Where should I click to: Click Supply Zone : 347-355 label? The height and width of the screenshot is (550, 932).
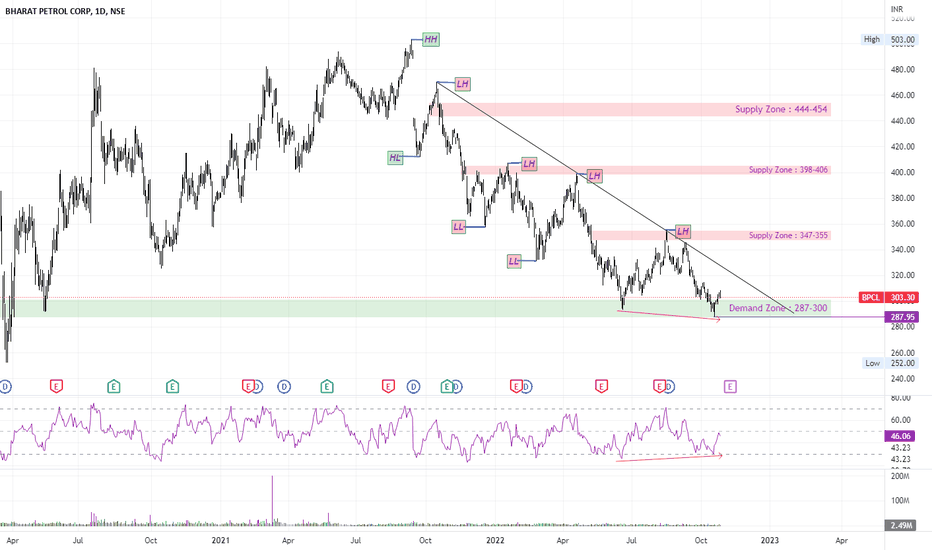pos(788,235)
